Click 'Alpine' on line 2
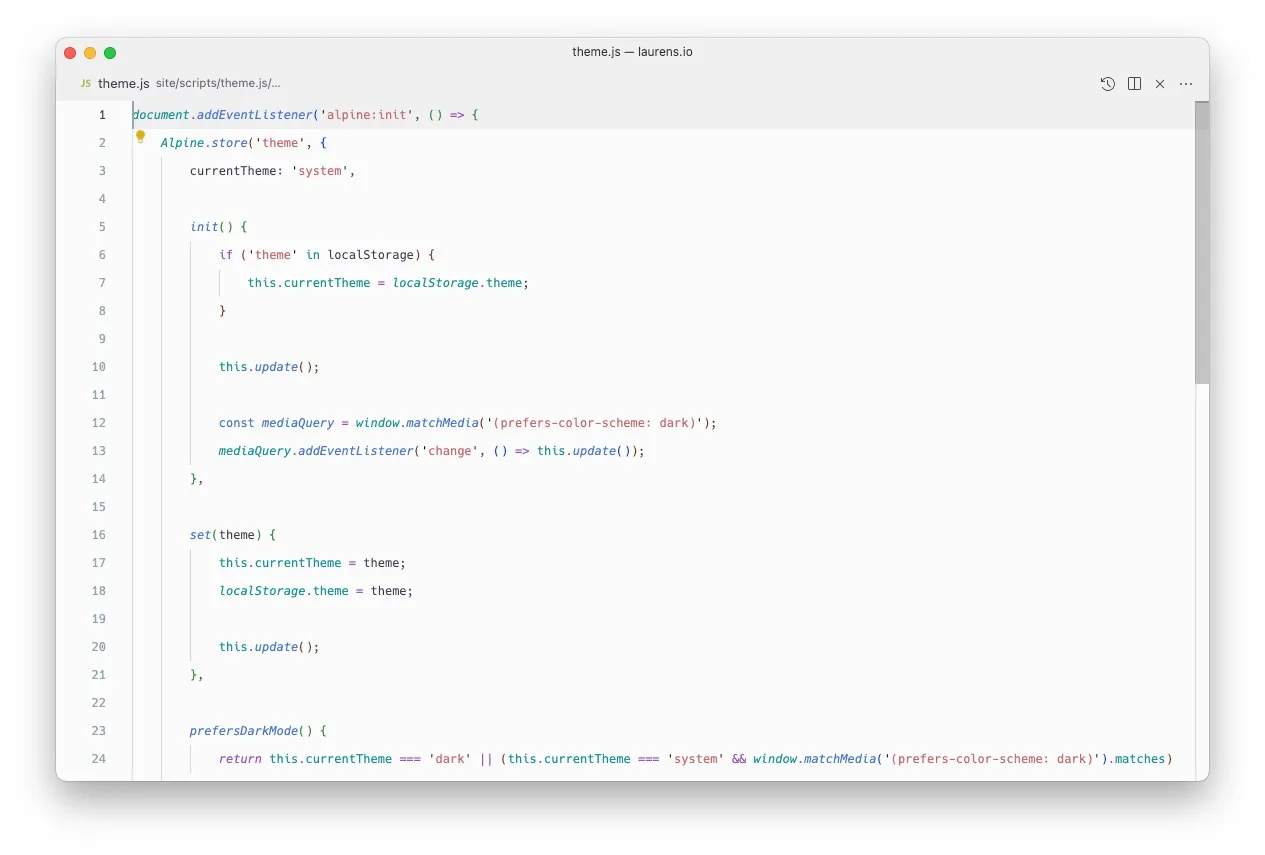Screen dimensions: 1265x855 tap(182, 143)
